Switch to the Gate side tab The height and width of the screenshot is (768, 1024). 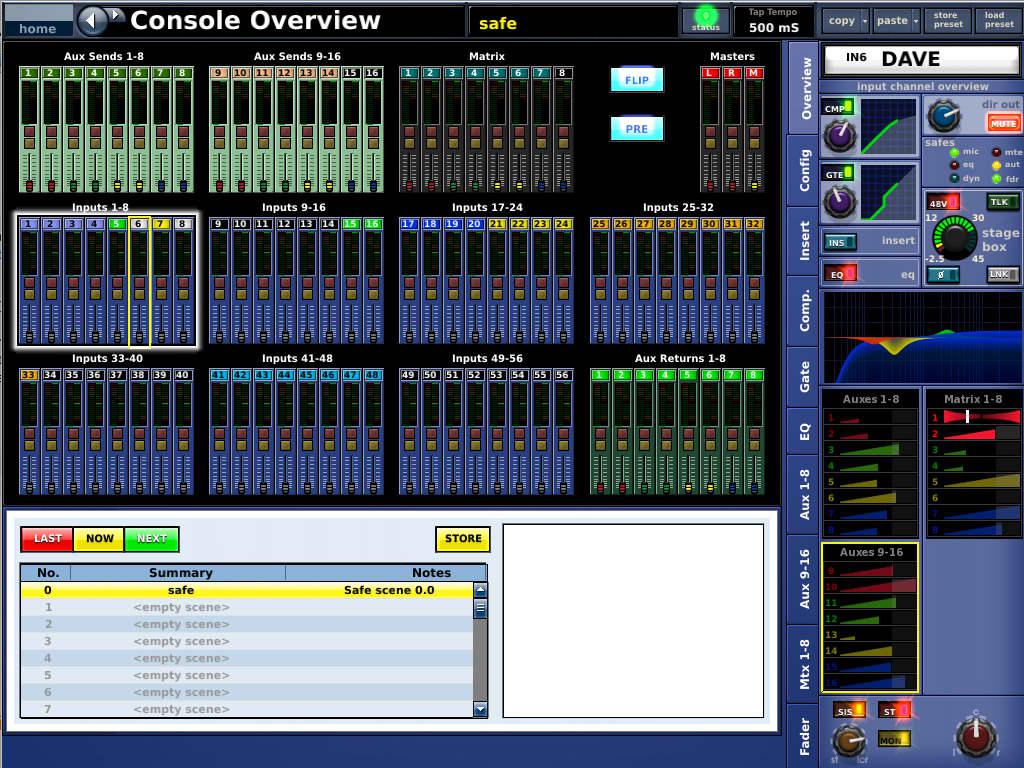tap(805, 376)
